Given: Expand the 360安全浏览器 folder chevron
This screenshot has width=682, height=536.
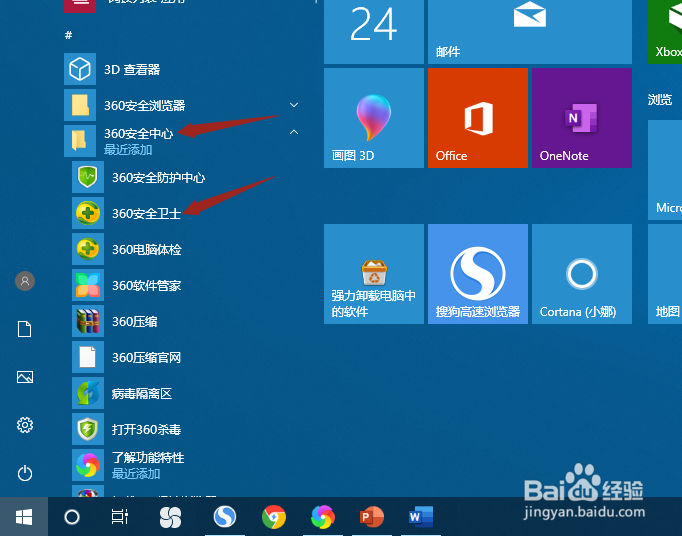Looking at the screenshot, I should (x=294, y=105).
